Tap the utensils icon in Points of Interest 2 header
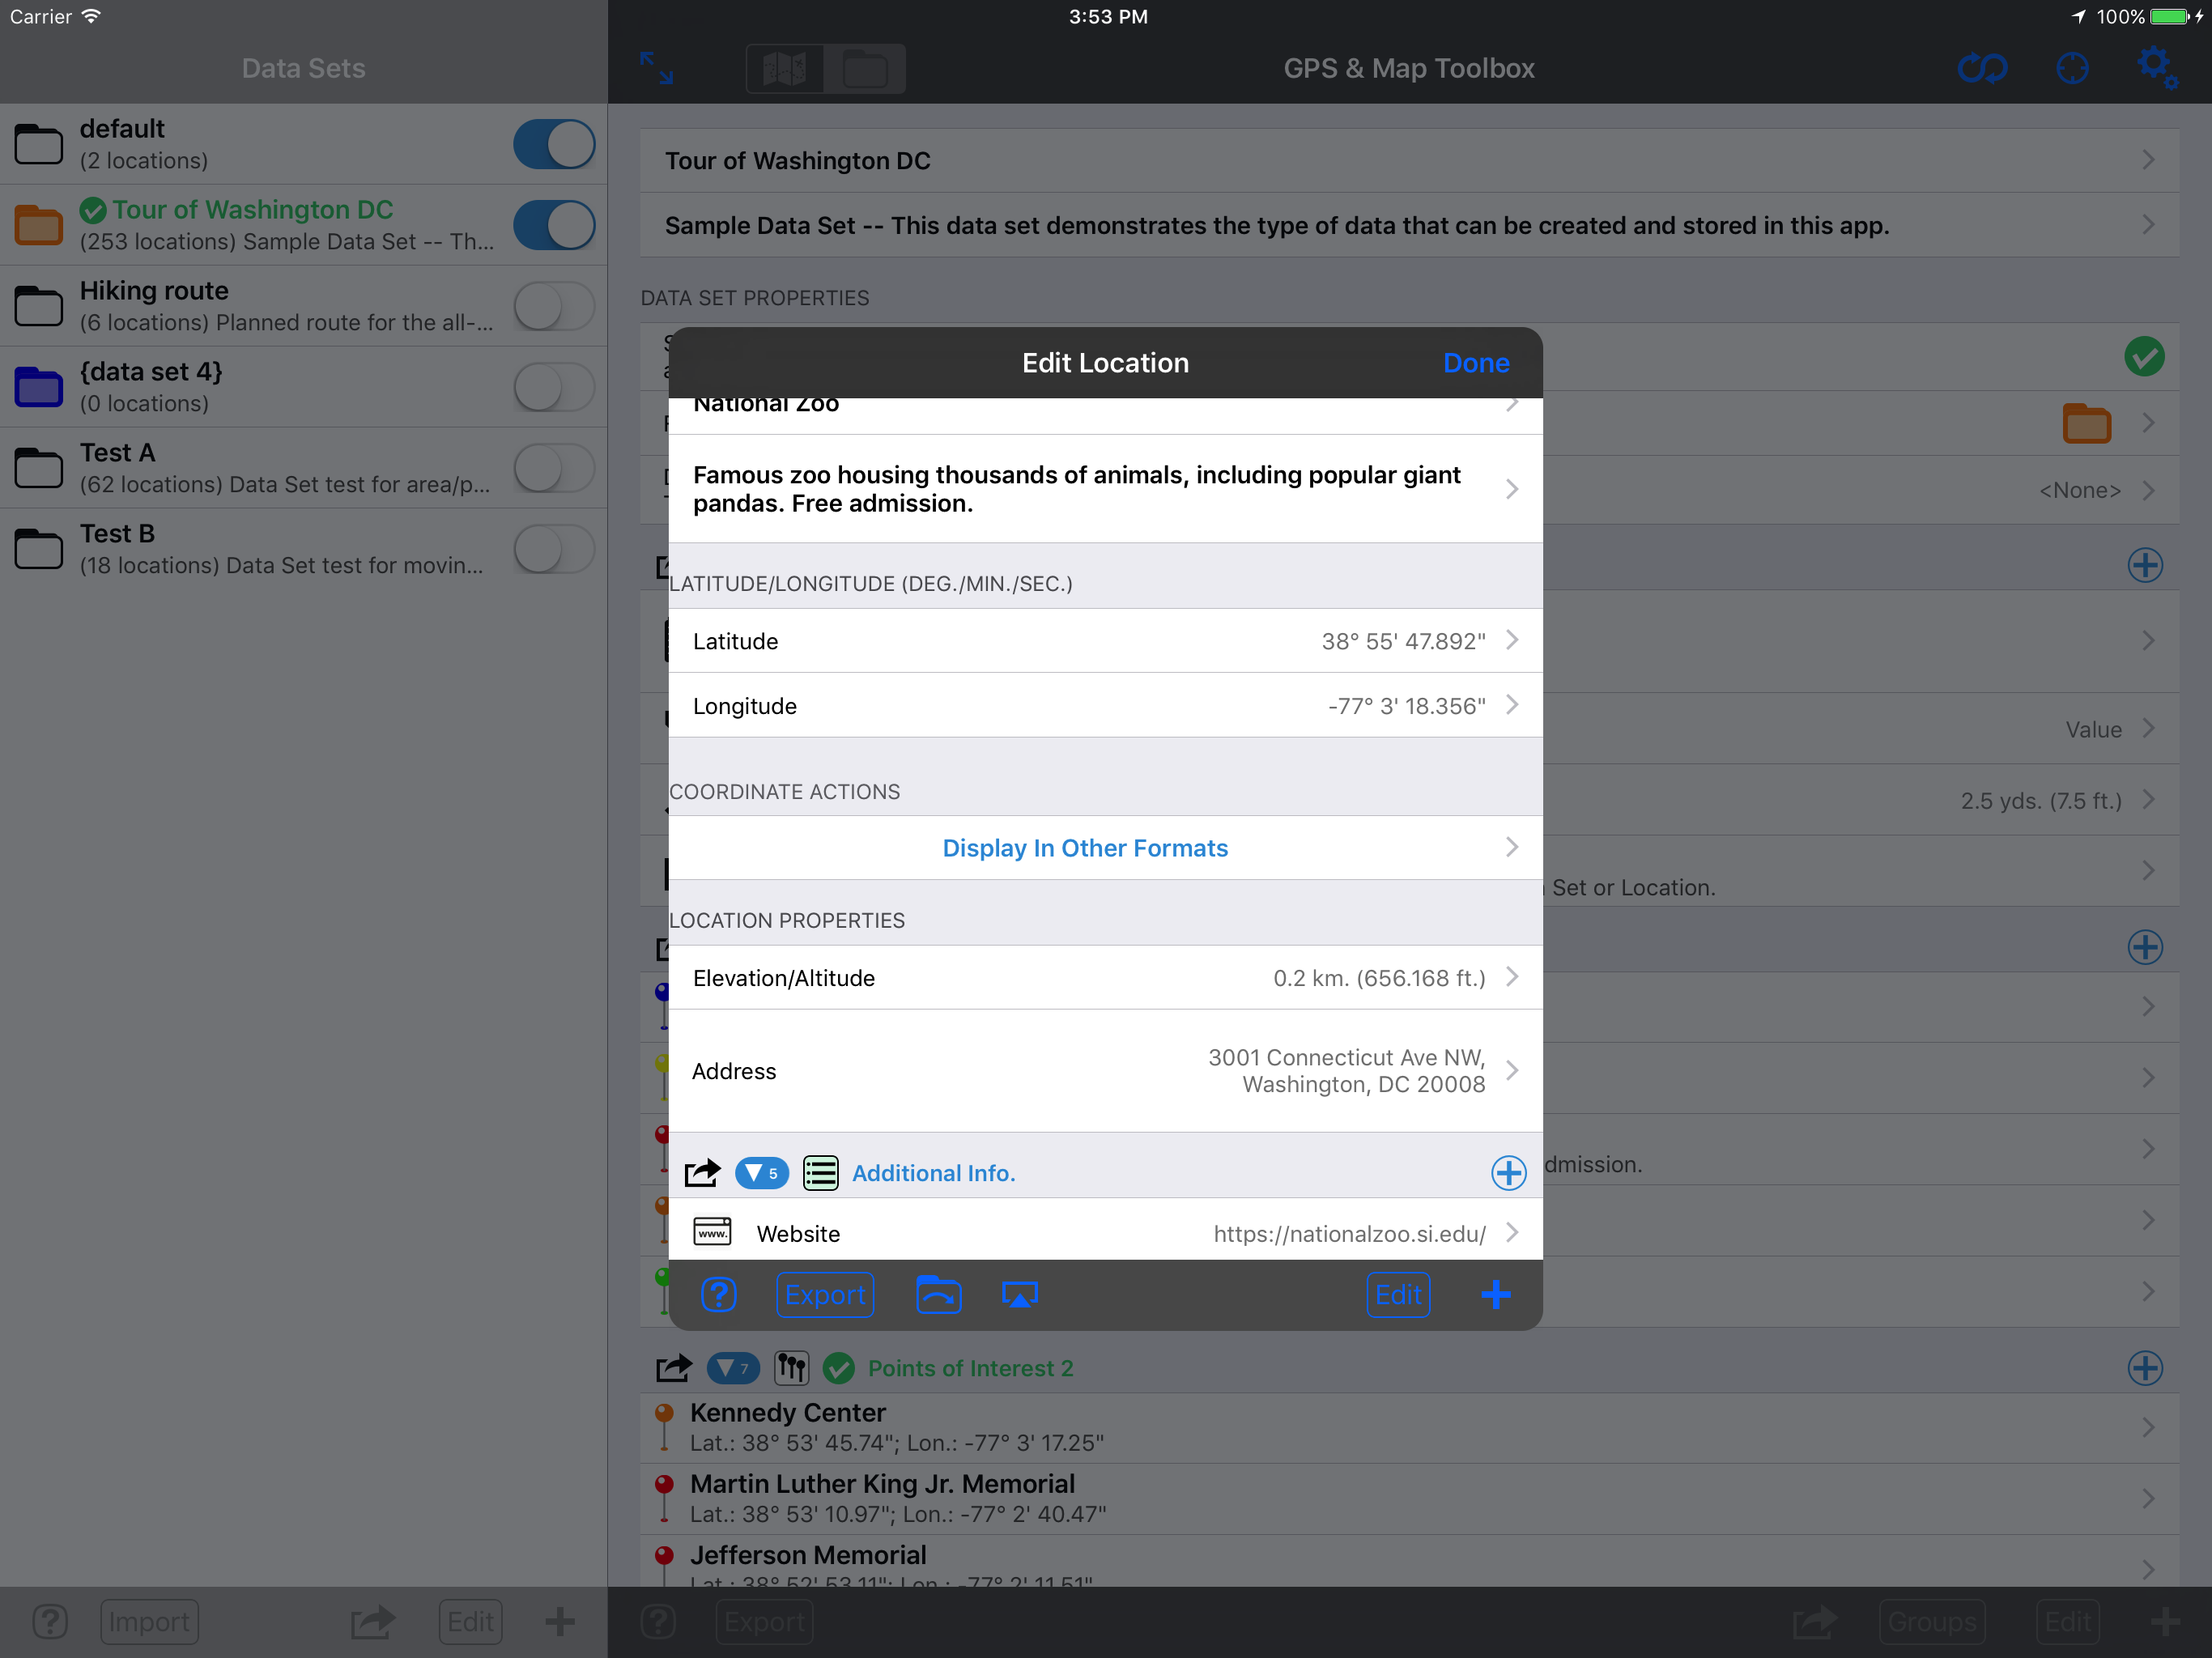This screenshot has width=2212, height=1658. tap(792, 1367)
